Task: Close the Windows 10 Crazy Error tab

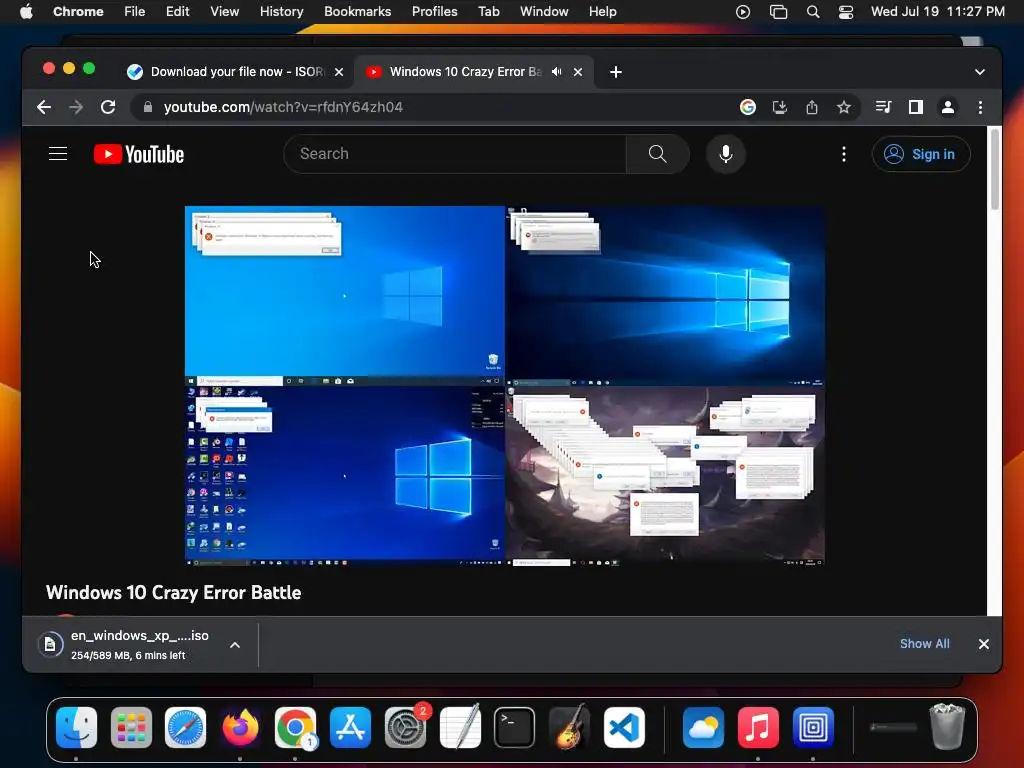Action: click(578, 72)
